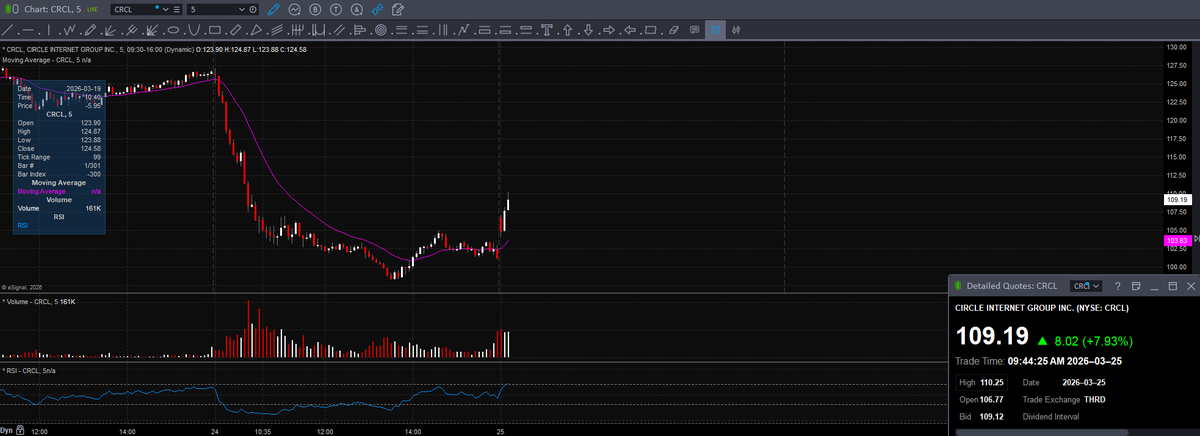This screenshot has width=1200, height=436.
Task: Open the symbol list menu icon
Action: coord(176,9)
